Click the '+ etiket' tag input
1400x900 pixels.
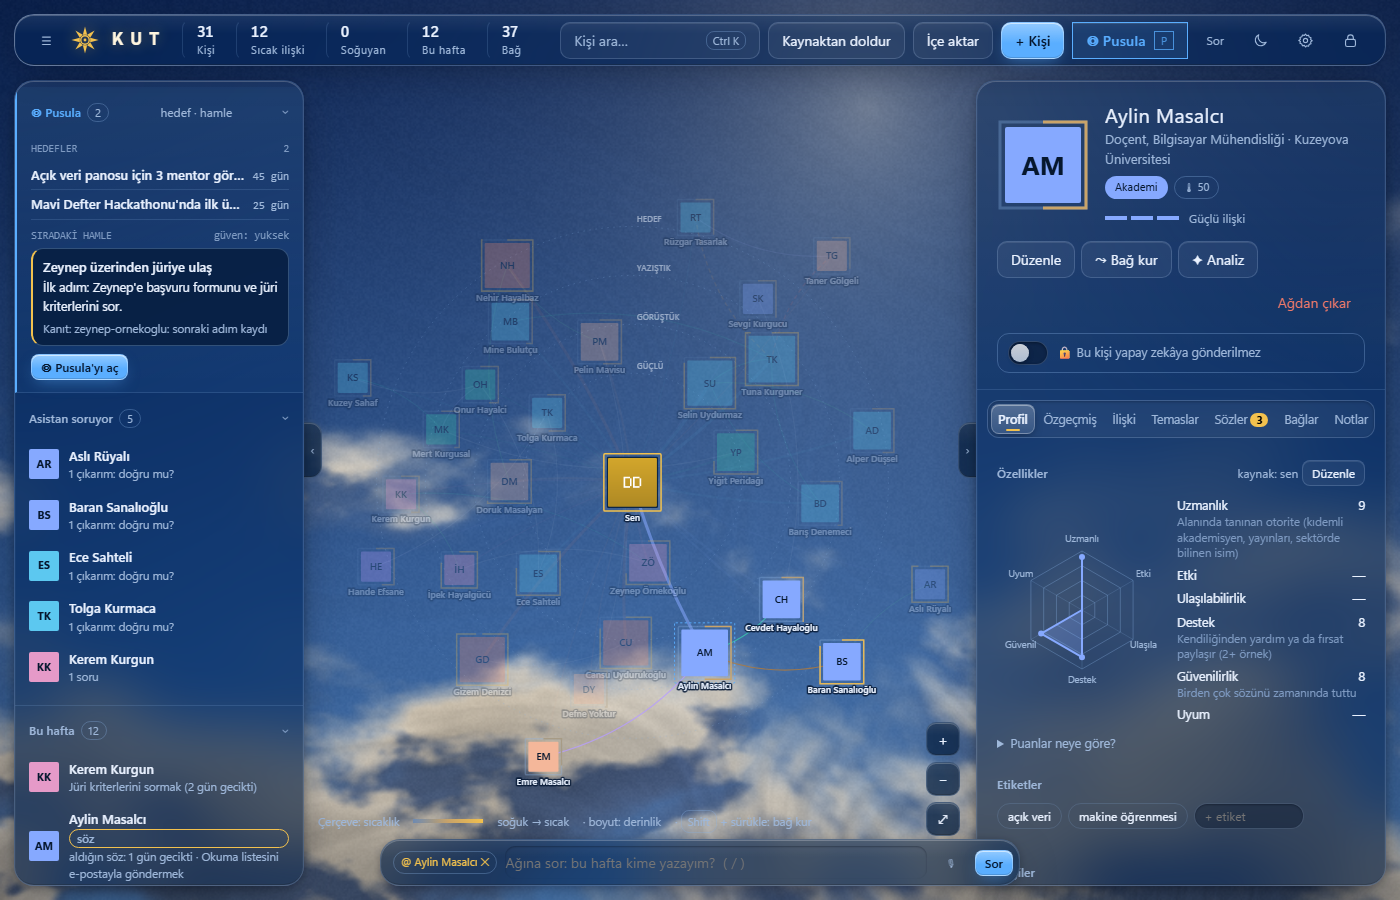(x=1248, y=817)
